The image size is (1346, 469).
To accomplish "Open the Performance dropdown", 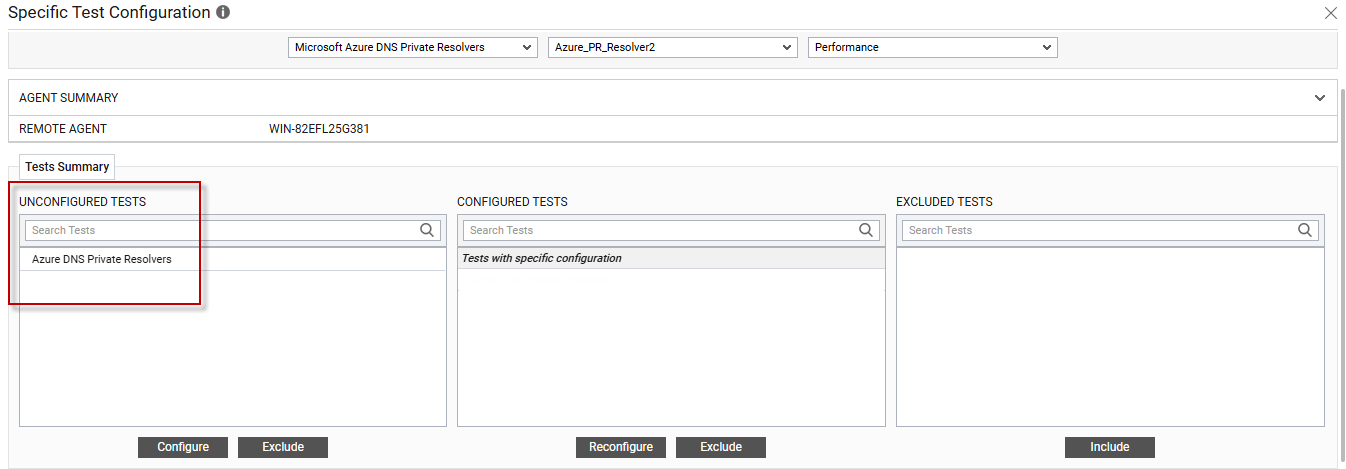I will click(932, 48).
